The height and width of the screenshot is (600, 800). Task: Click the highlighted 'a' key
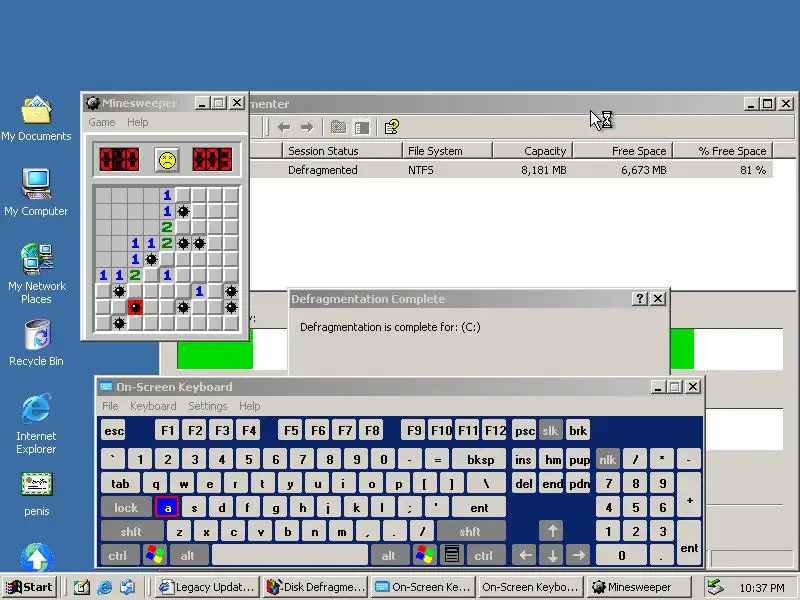(x=167, y=508)
